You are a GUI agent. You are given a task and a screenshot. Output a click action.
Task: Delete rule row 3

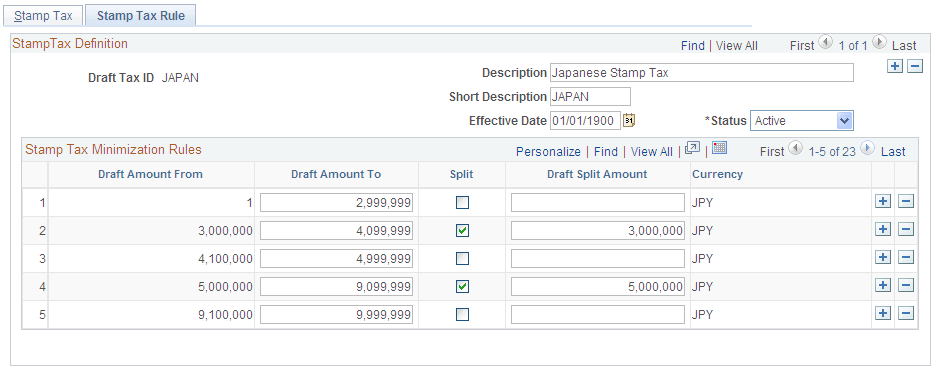coord(906,257)
